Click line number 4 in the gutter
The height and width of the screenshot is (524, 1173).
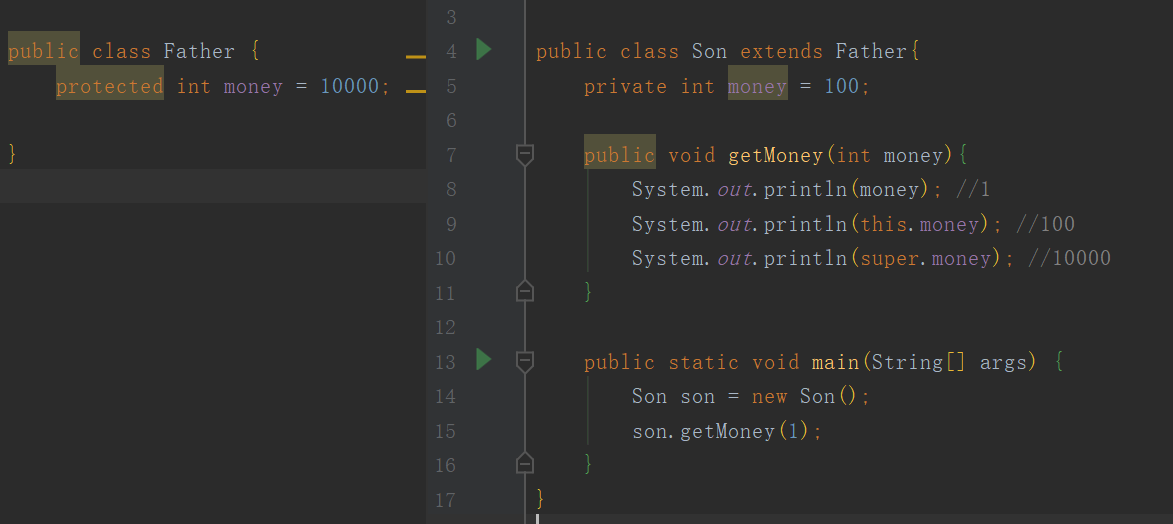coord(450,52)
